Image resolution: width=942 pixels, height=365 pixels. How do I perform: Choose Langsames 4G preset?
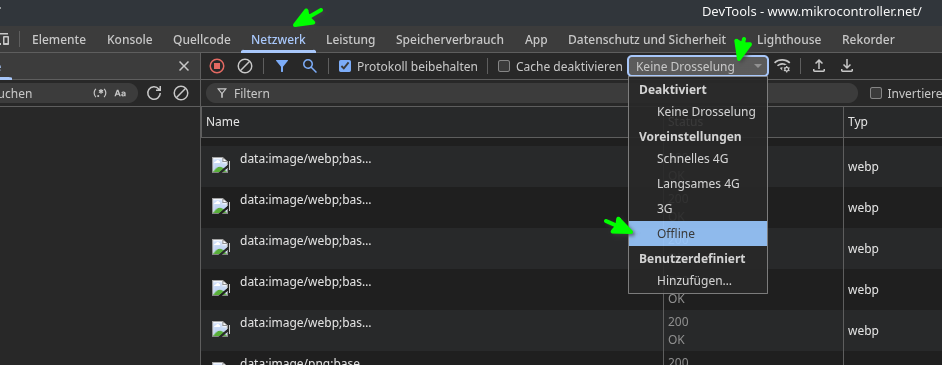click(698, 184)
